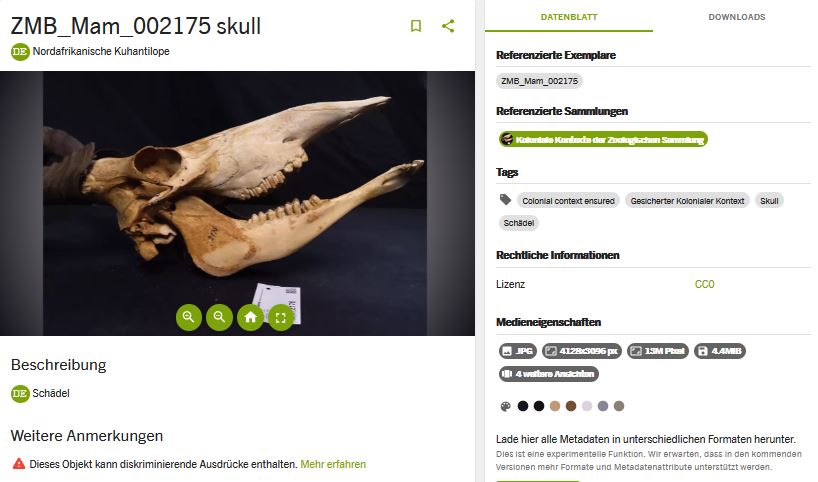The width and height of the screenshot is (818, 482).
Task: Open the Mehr erfahren link
Action: 333,464
